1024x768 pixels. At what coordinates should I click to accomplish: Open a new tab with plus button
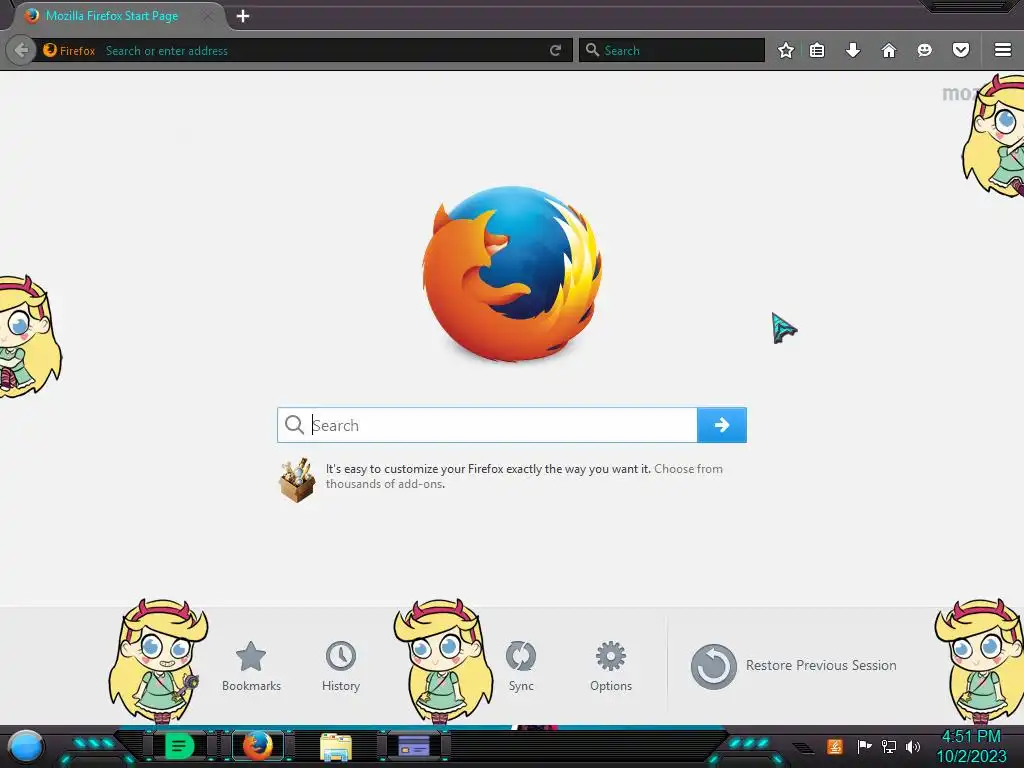[x=243, y=16]
